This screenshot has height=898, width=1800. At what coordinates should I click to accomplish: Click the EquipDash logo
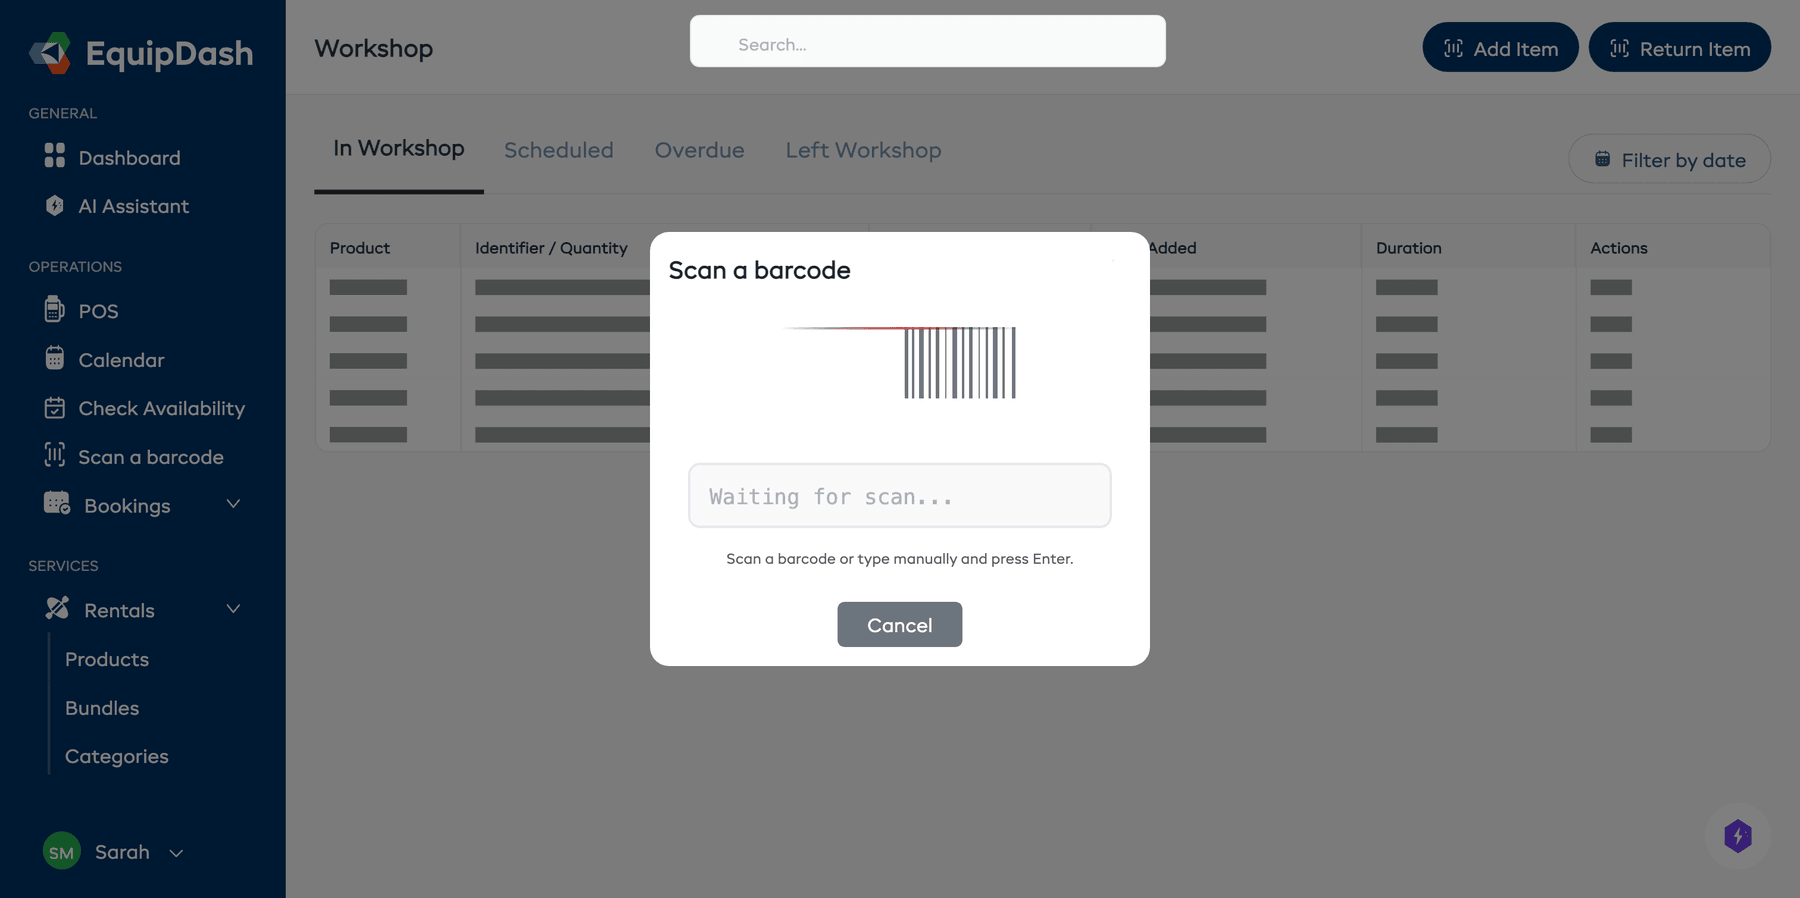point(141,53)
